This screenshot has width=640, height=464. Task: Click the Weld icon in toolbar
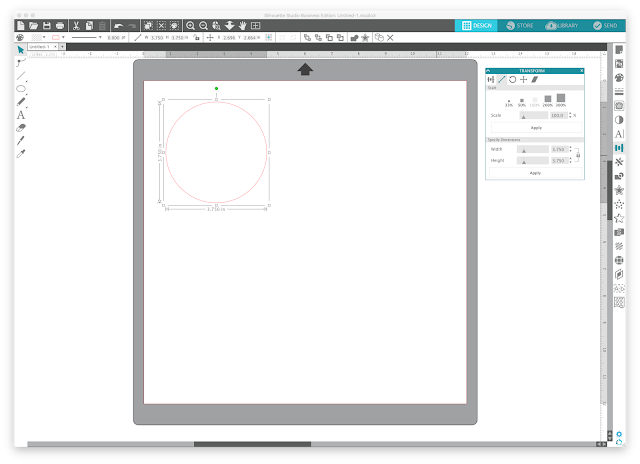pos(354,38)
